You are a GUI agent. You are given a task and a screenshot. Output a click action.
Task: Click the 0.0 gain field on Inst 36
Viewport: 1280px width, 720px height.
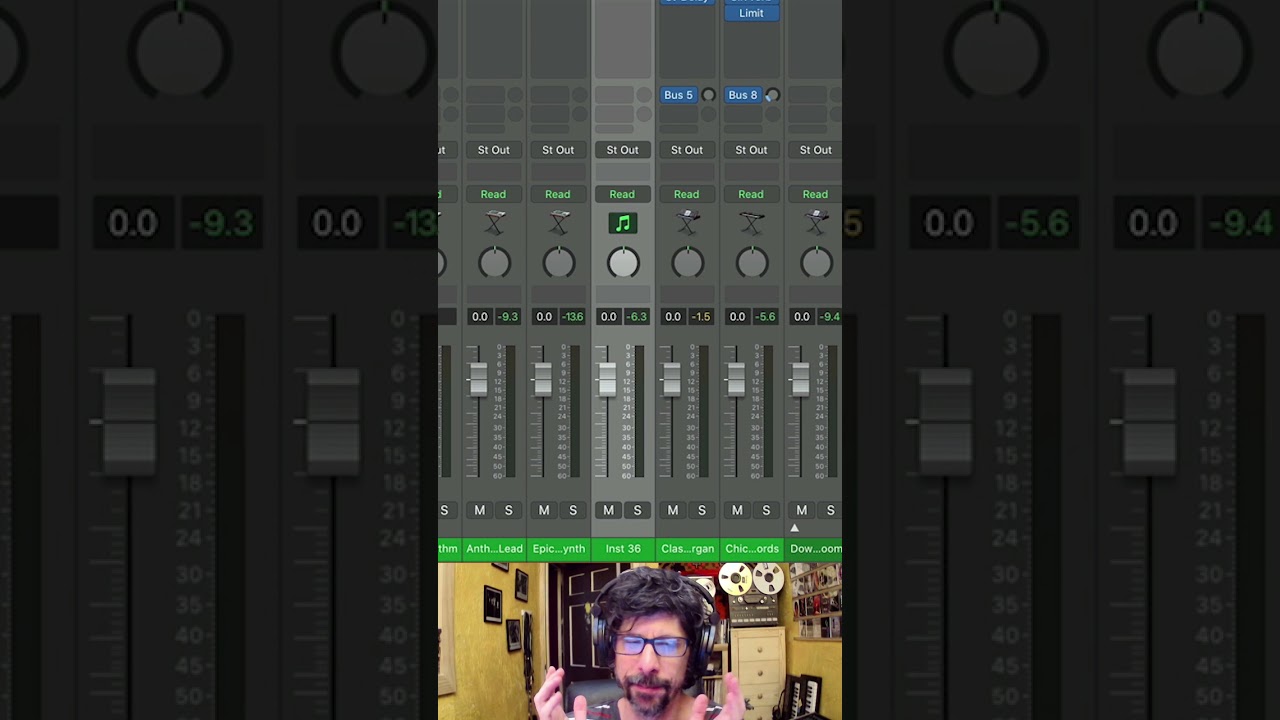(x=608, y=317)
